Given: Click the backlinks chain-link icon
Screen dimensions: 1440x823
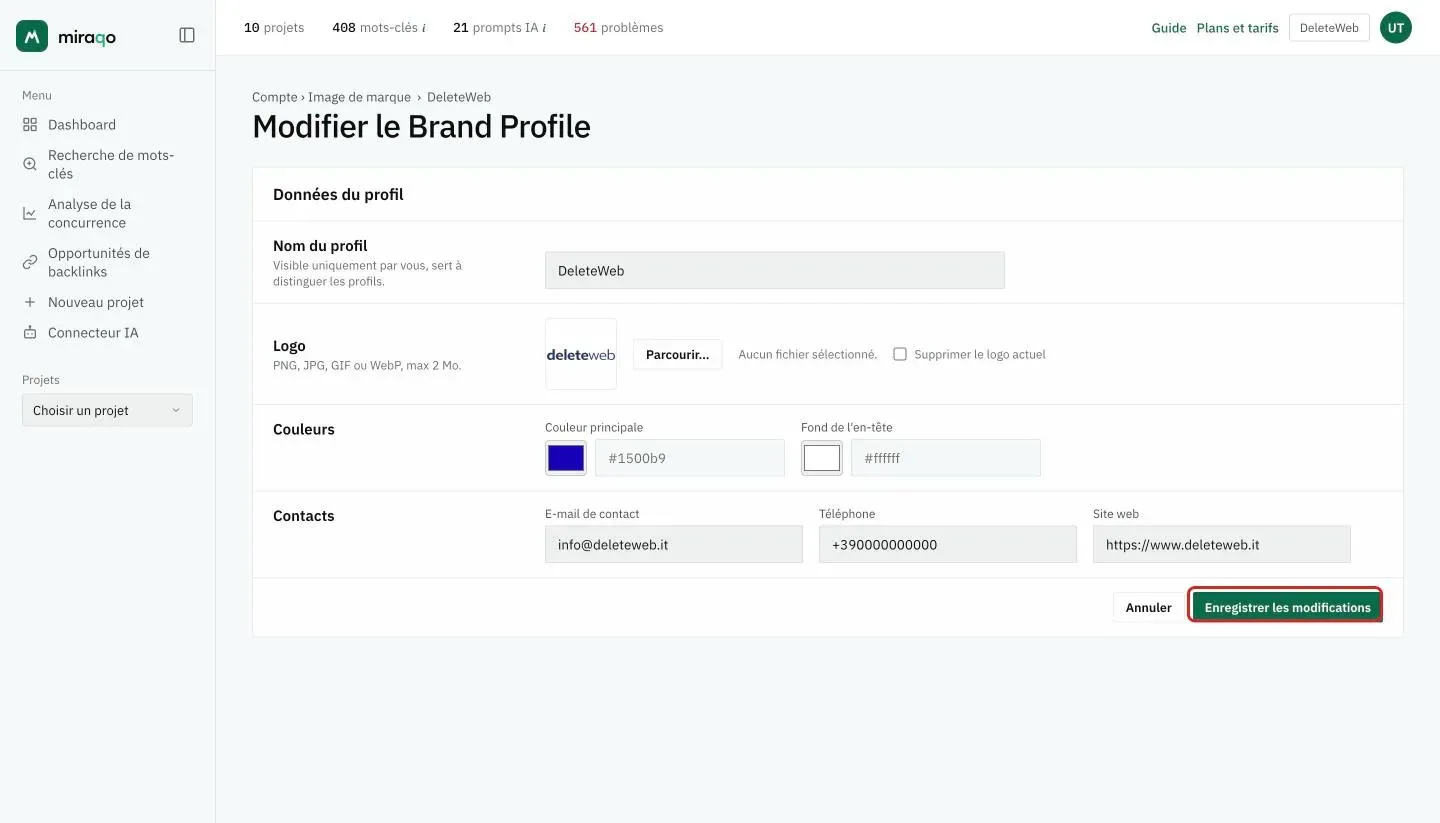Looking at the screenshot, I should click(30, 262).
